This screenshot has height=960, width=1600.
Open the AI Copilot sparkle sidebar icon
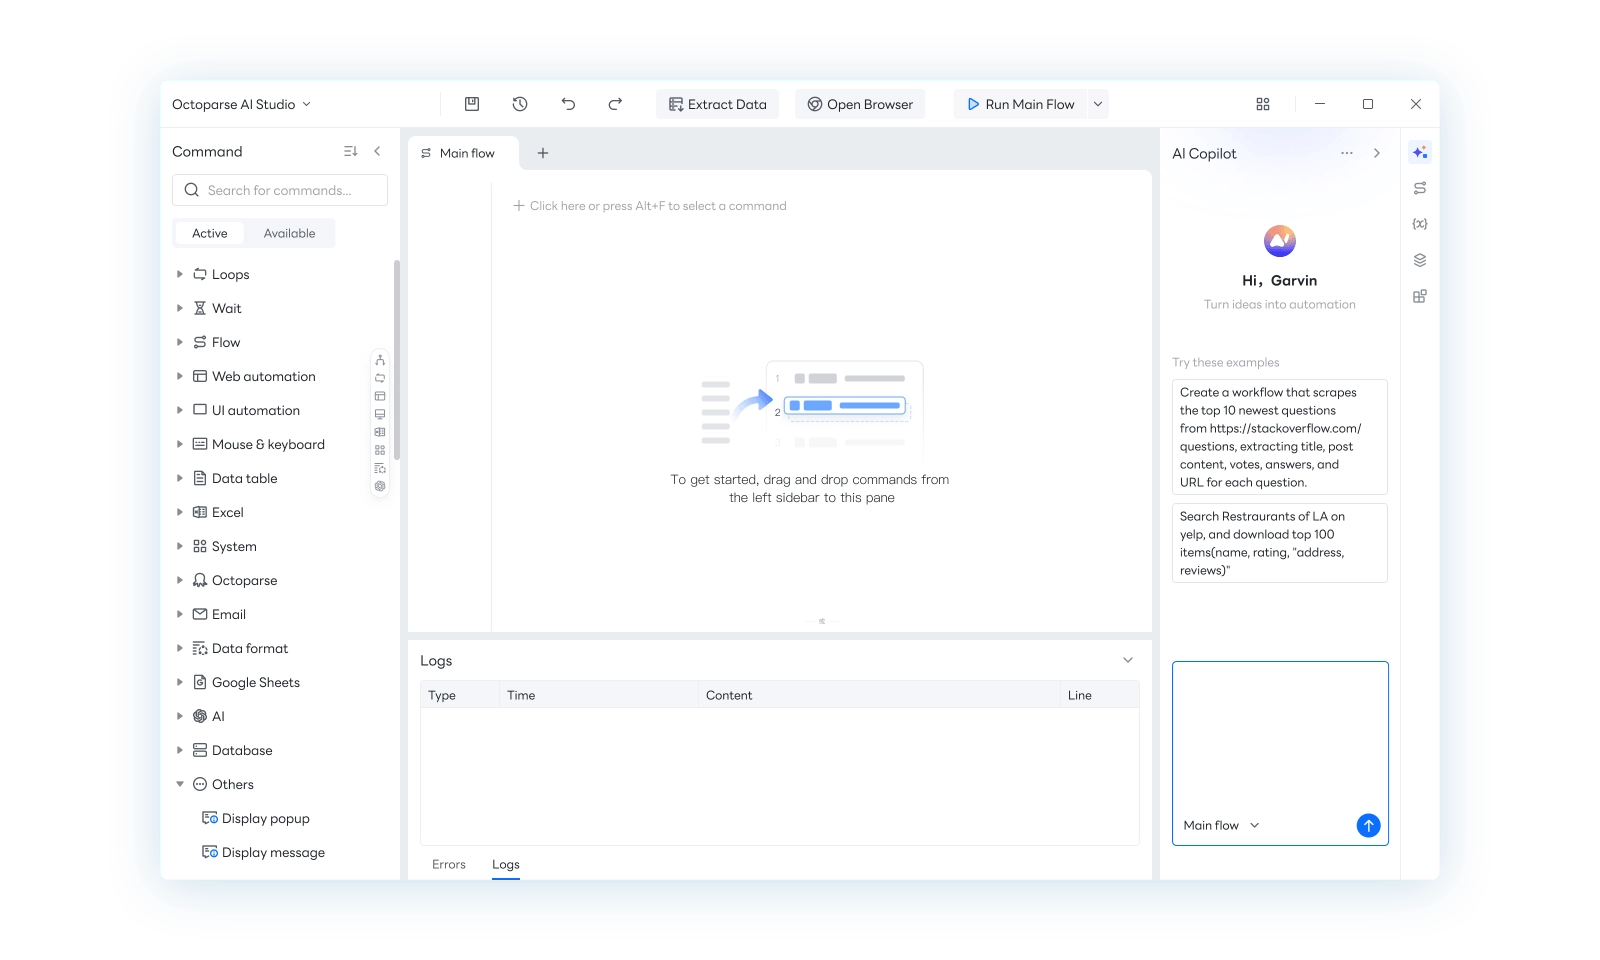point(1419,152)
